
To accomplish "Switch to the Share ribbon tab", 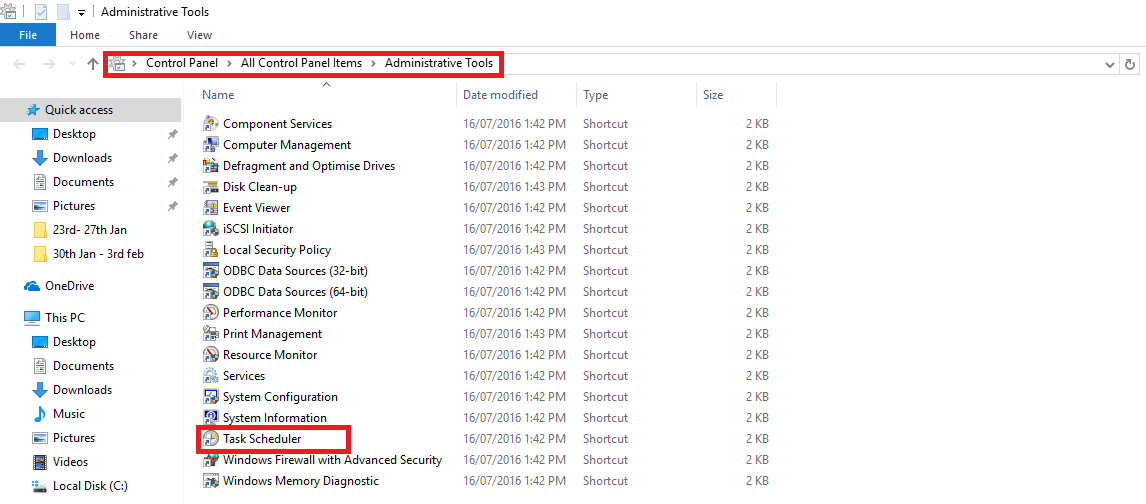I will click(x=143, y=34).
